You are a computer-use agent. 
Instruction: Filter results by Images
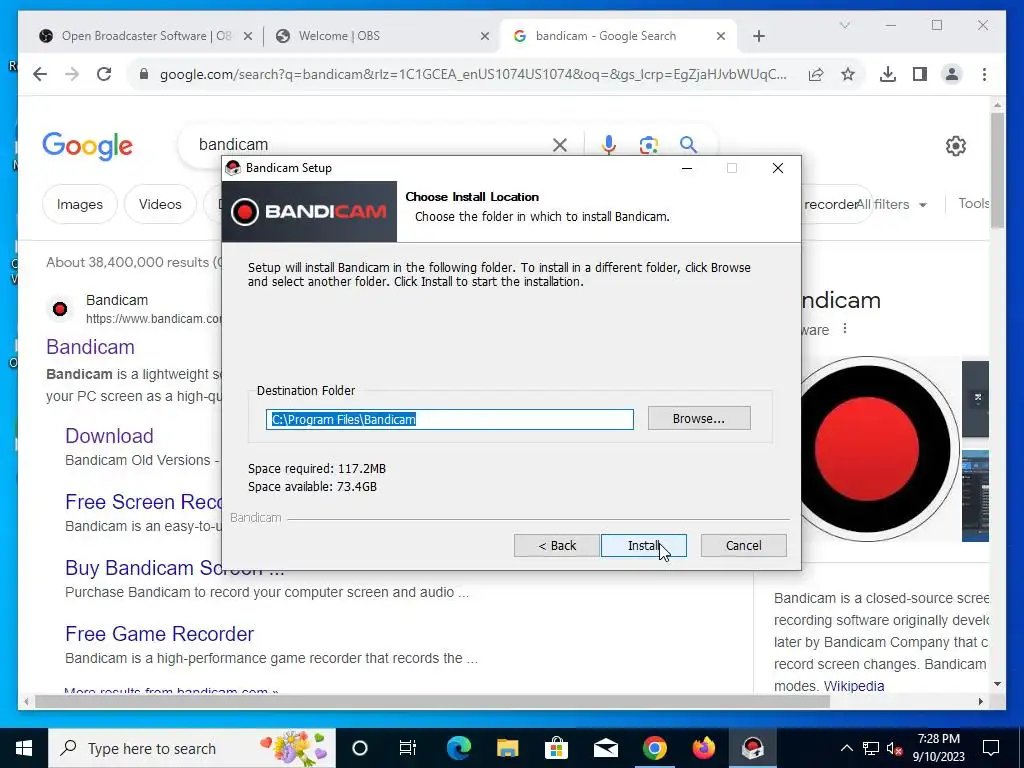tap(80, 204)
